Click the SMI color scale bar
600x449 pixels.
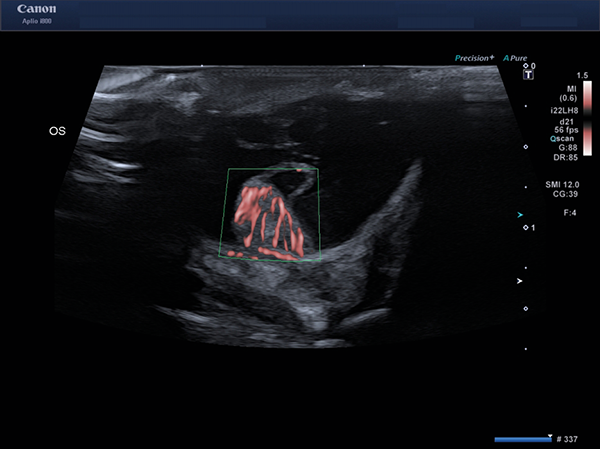(587, 118)
